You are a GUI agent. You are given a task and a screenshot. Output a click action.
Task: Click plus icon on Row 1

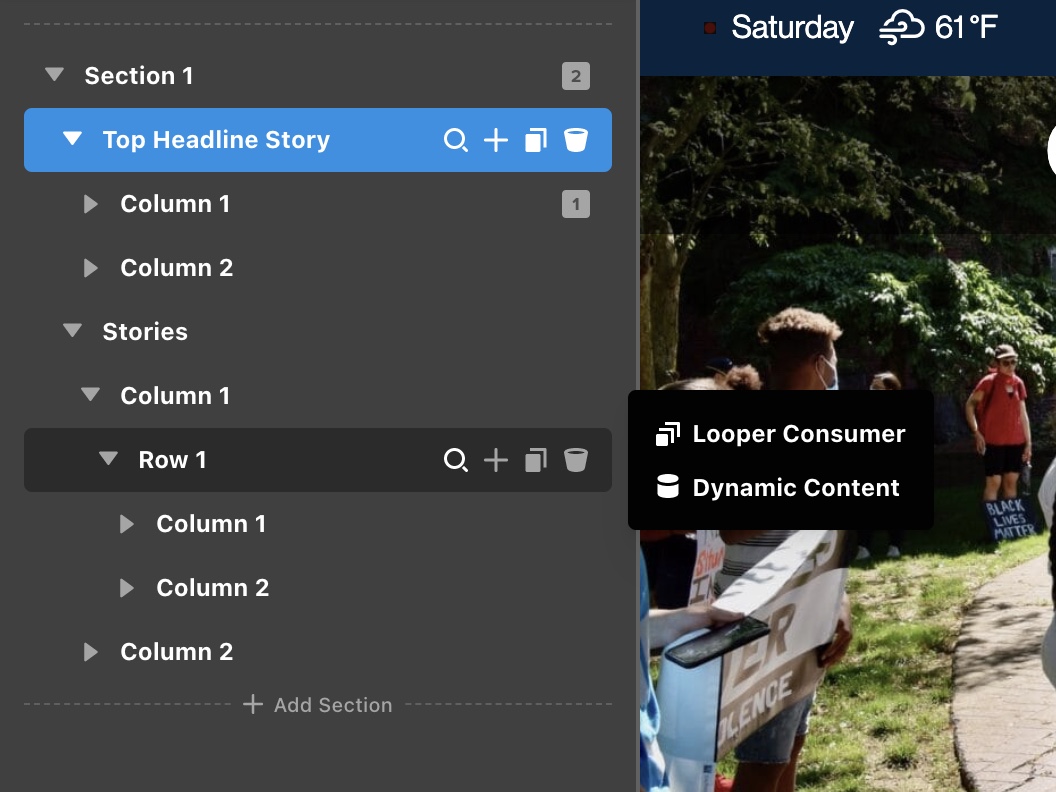496,460
